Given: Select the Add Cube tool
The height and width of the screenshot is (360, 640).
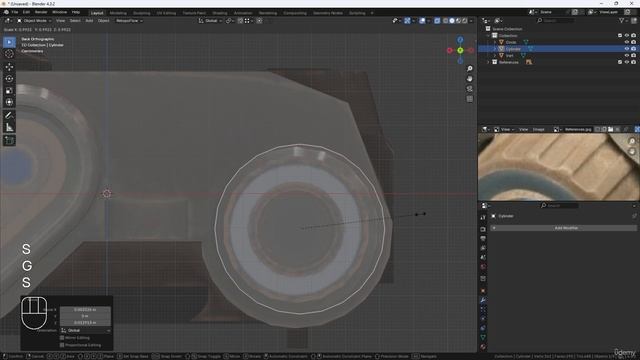Looking at the screenshot, I should [x=9, y=140].
